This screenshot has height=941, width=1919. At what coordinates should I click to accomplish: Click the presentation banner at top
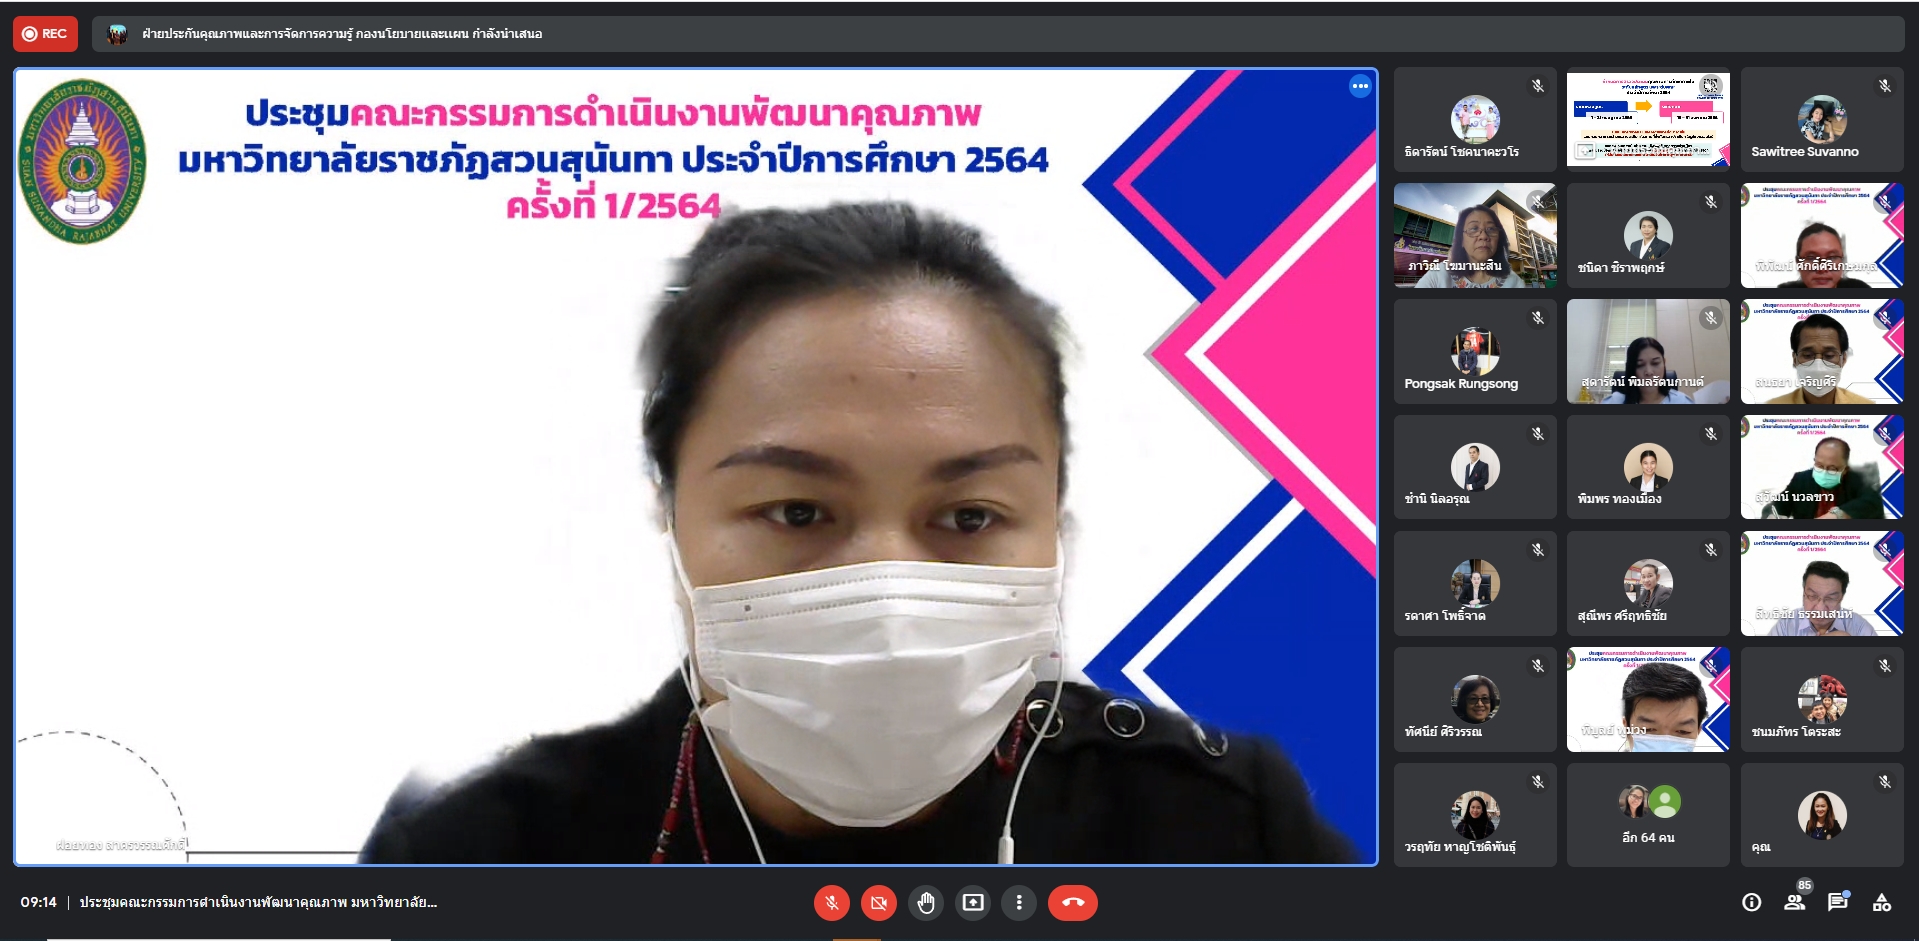(x=342, y=34)
